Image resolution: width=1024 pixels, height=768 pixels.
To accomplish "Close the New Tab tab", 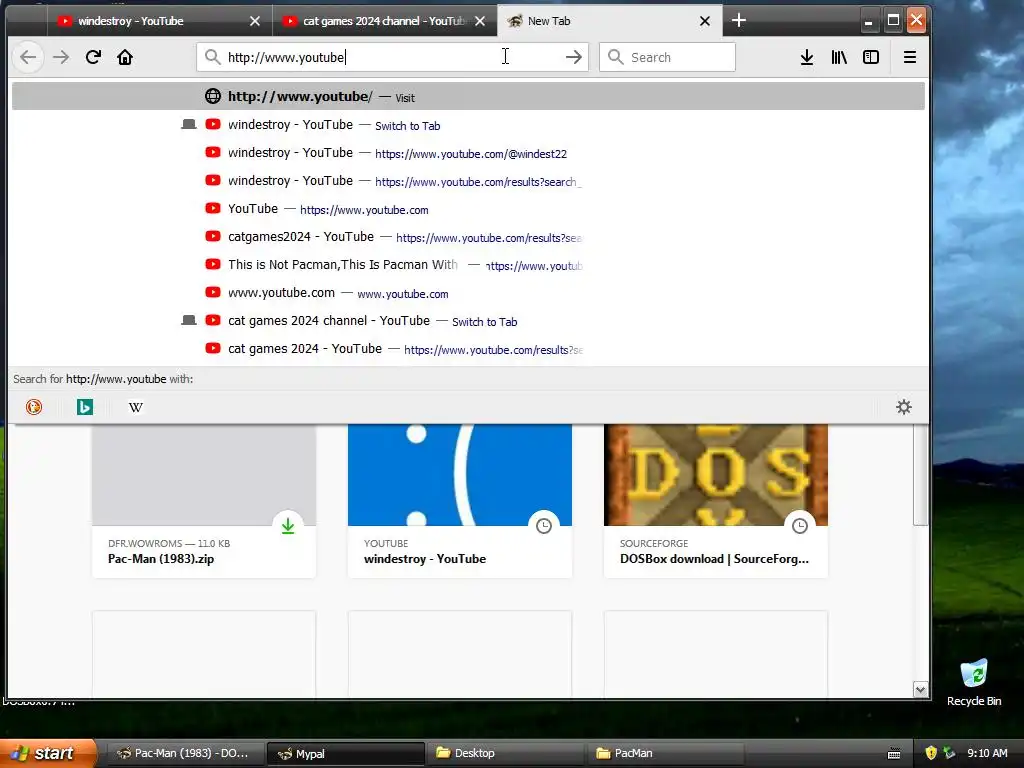I will (705, 21).
